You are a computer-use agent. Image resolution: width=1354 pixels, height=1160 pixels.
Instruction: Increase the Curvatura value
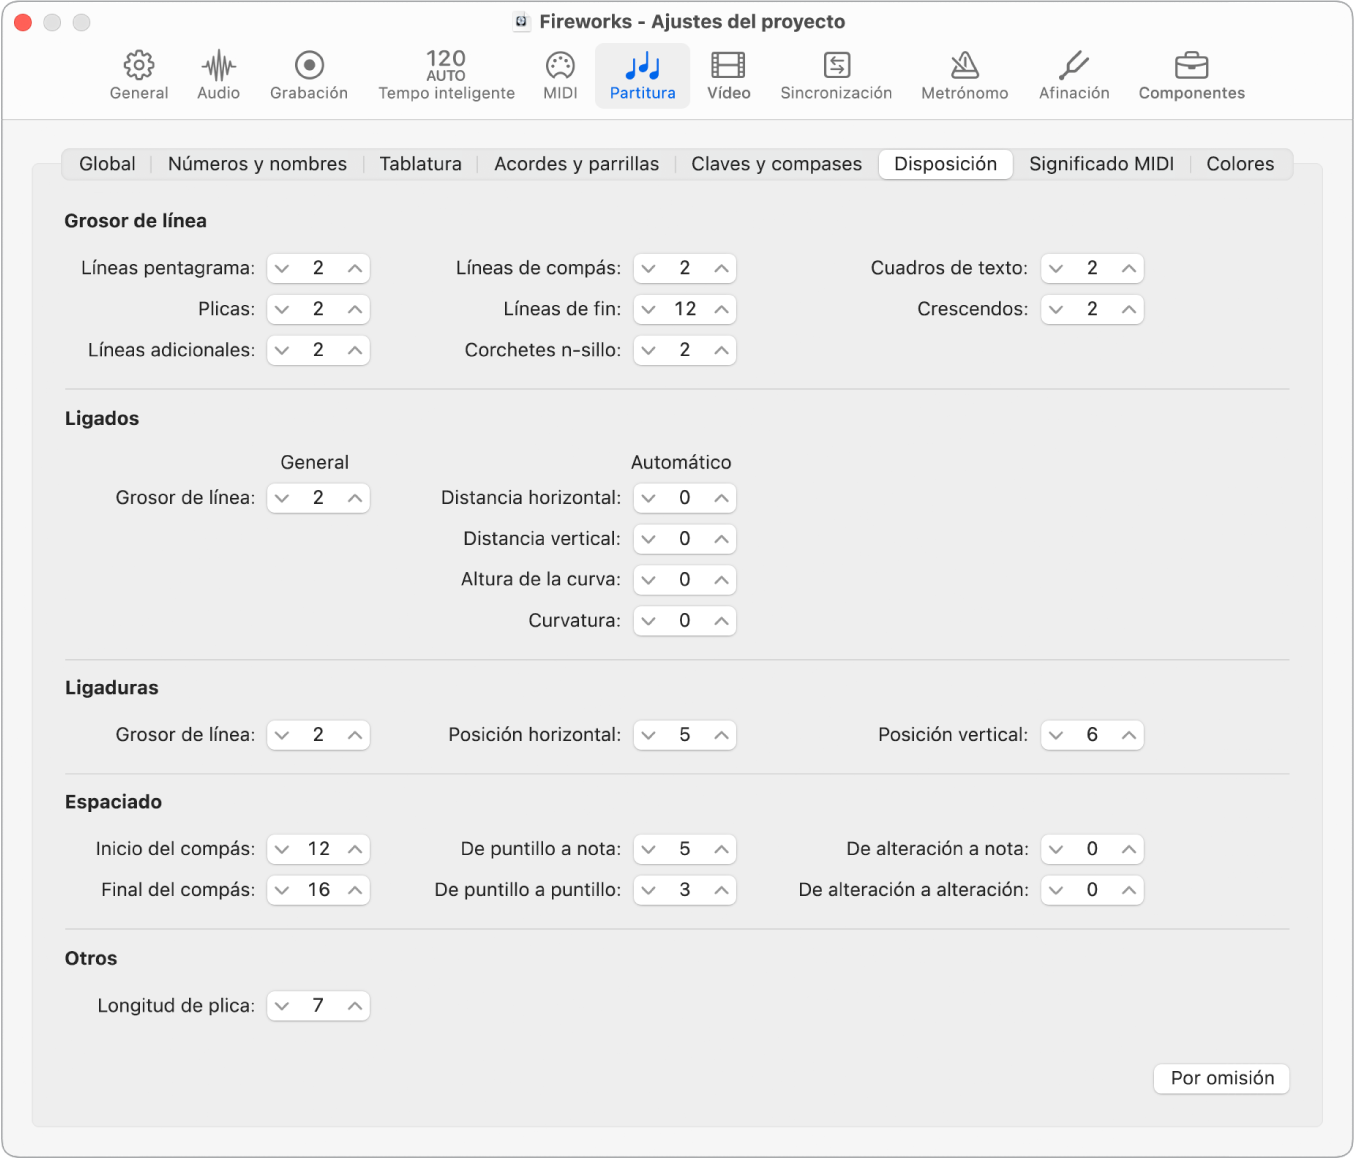click(721, 621)
